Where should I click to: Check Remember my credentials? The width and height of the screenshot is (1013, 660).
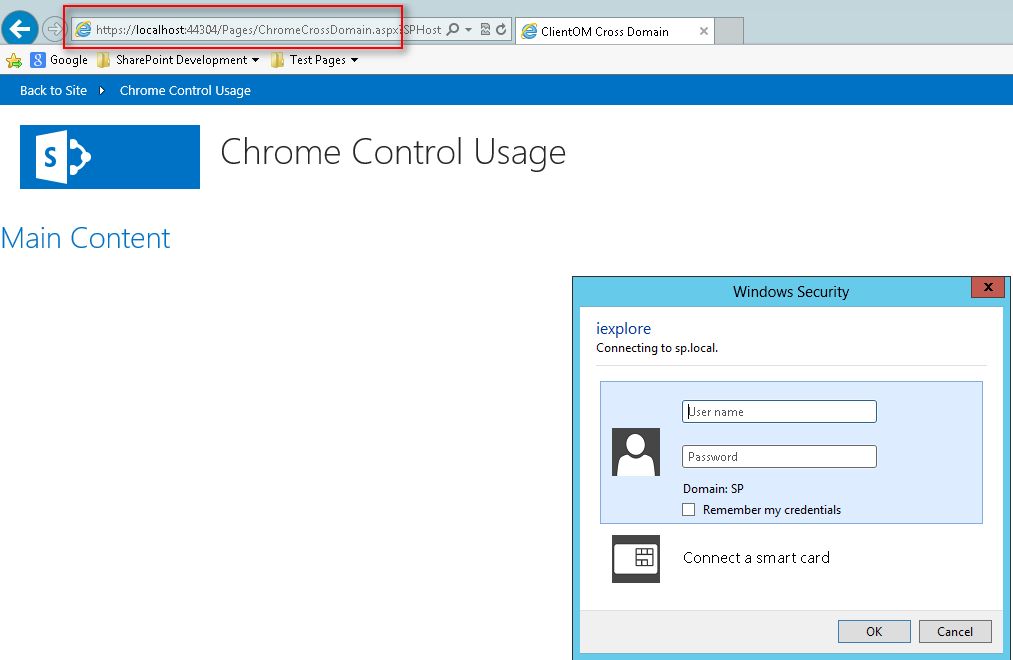689,510
